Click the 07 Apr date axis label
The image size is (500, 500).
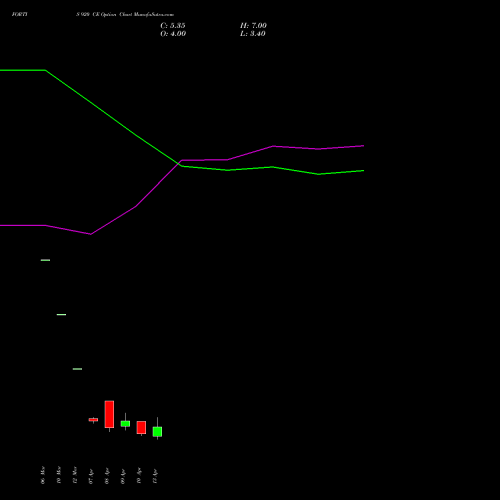click(x=91, y=476)
